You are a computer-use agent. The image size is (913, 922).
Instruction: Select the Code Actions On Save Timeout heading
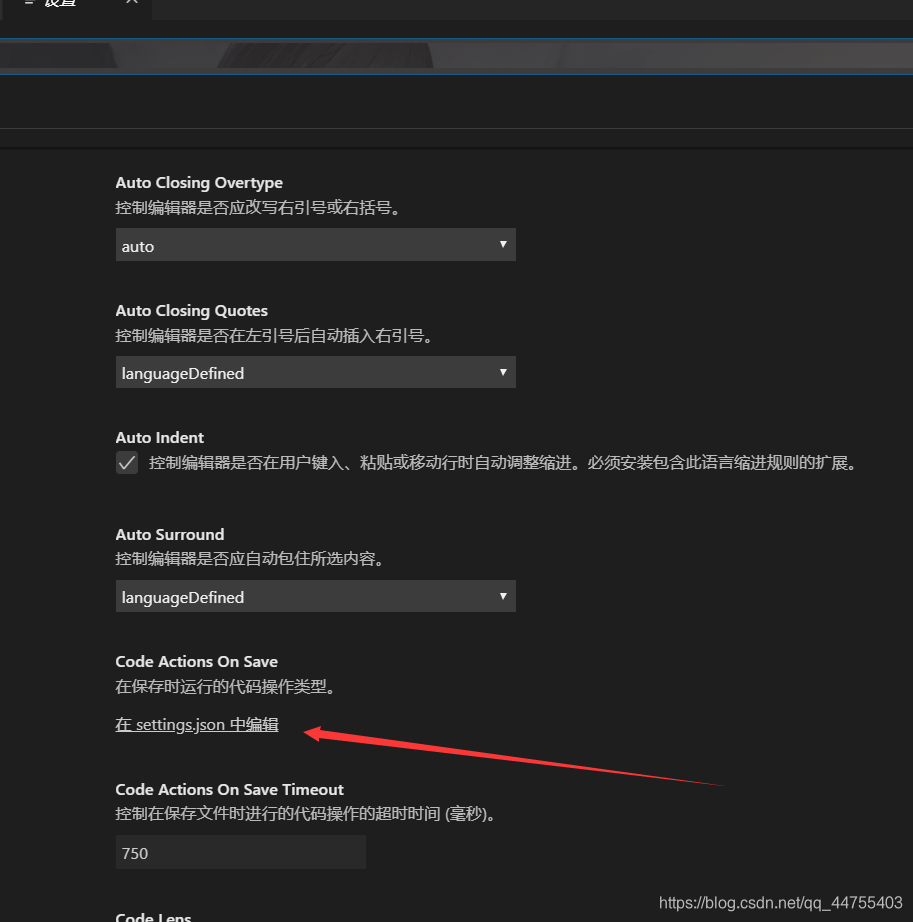click(x=229, y=789)
